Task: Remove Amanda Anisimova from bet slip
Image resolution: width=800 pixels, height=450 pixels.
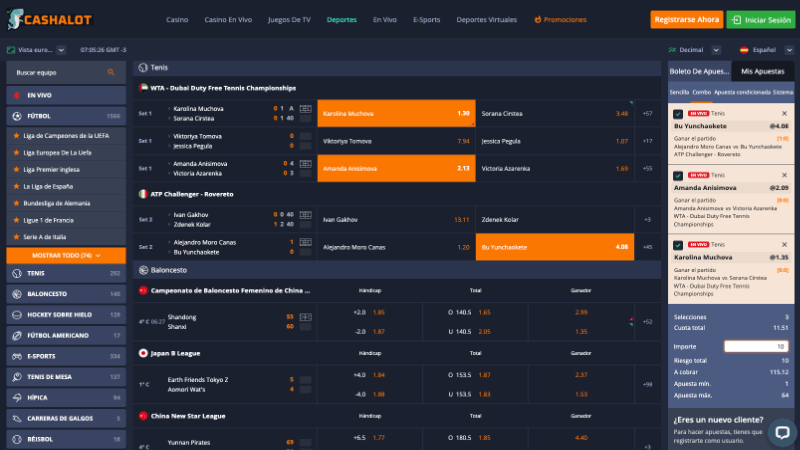Action: (x=784, y=175)
